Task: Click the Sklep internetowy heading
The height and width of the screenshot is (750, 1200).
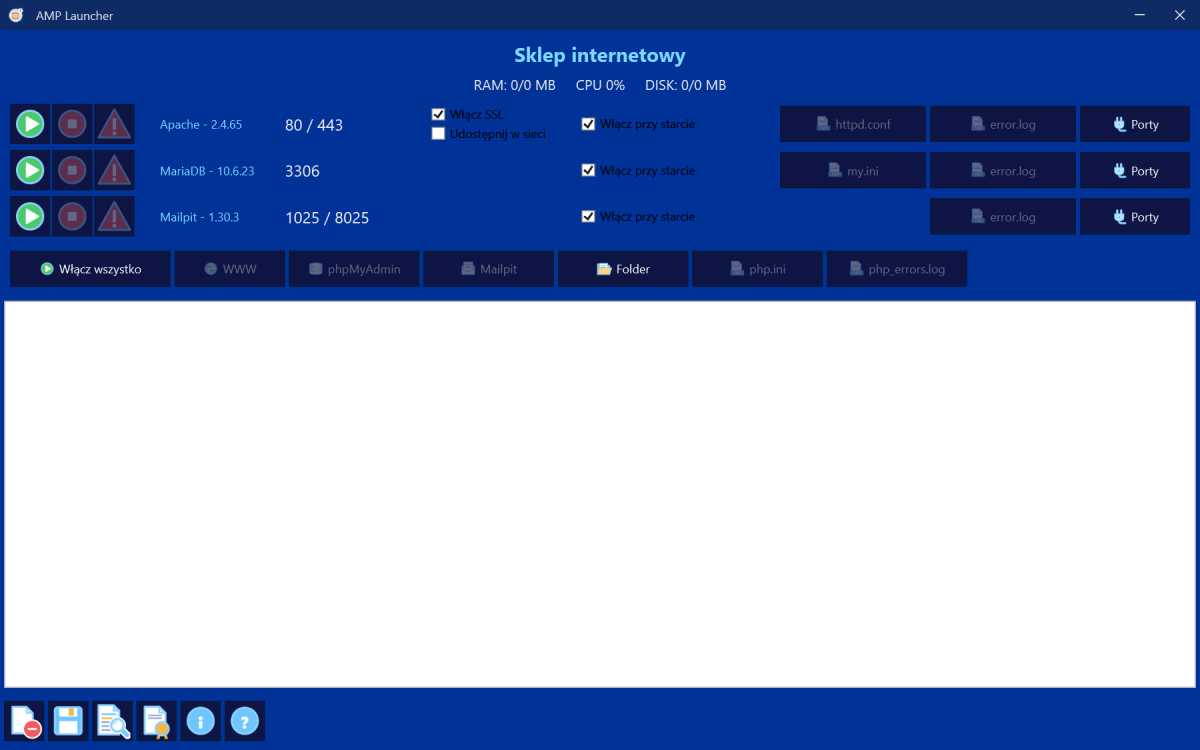Action: click(600, 55)
